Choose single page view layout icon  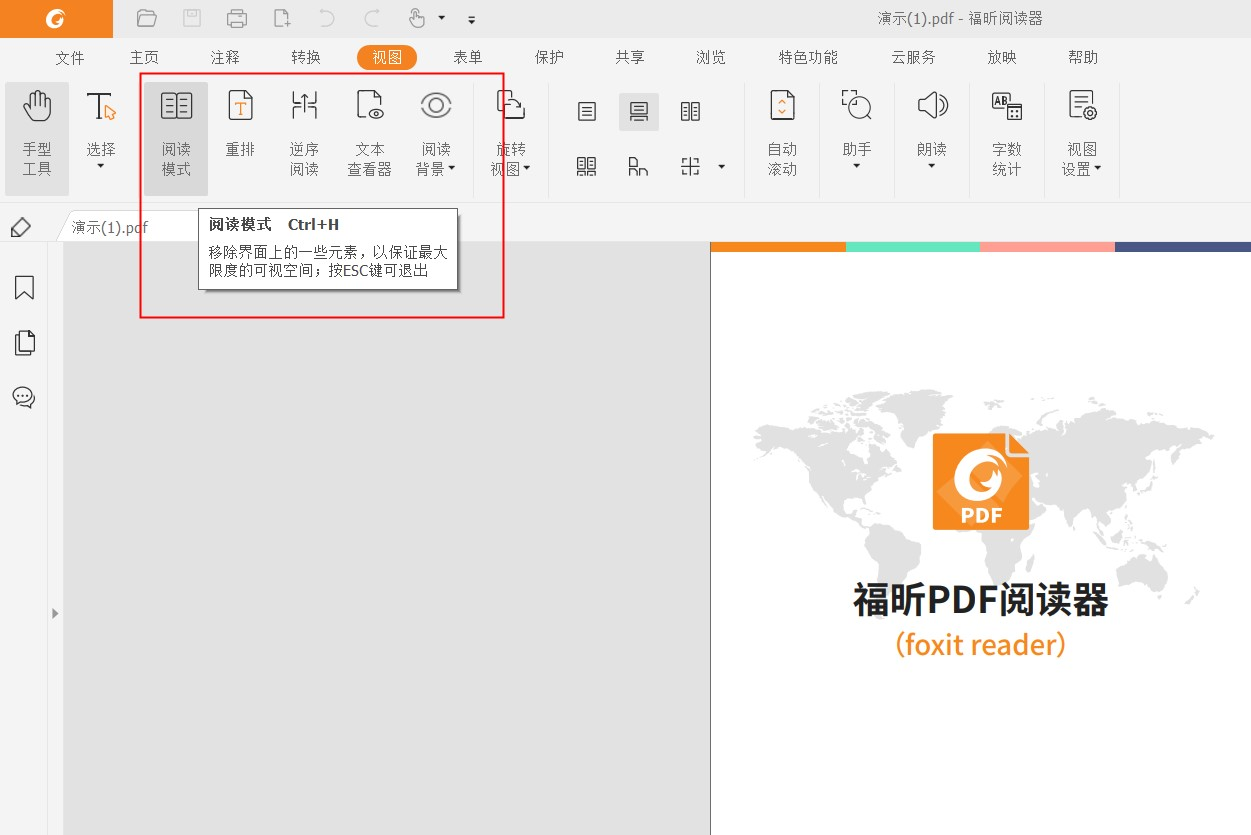click(587, 111)
